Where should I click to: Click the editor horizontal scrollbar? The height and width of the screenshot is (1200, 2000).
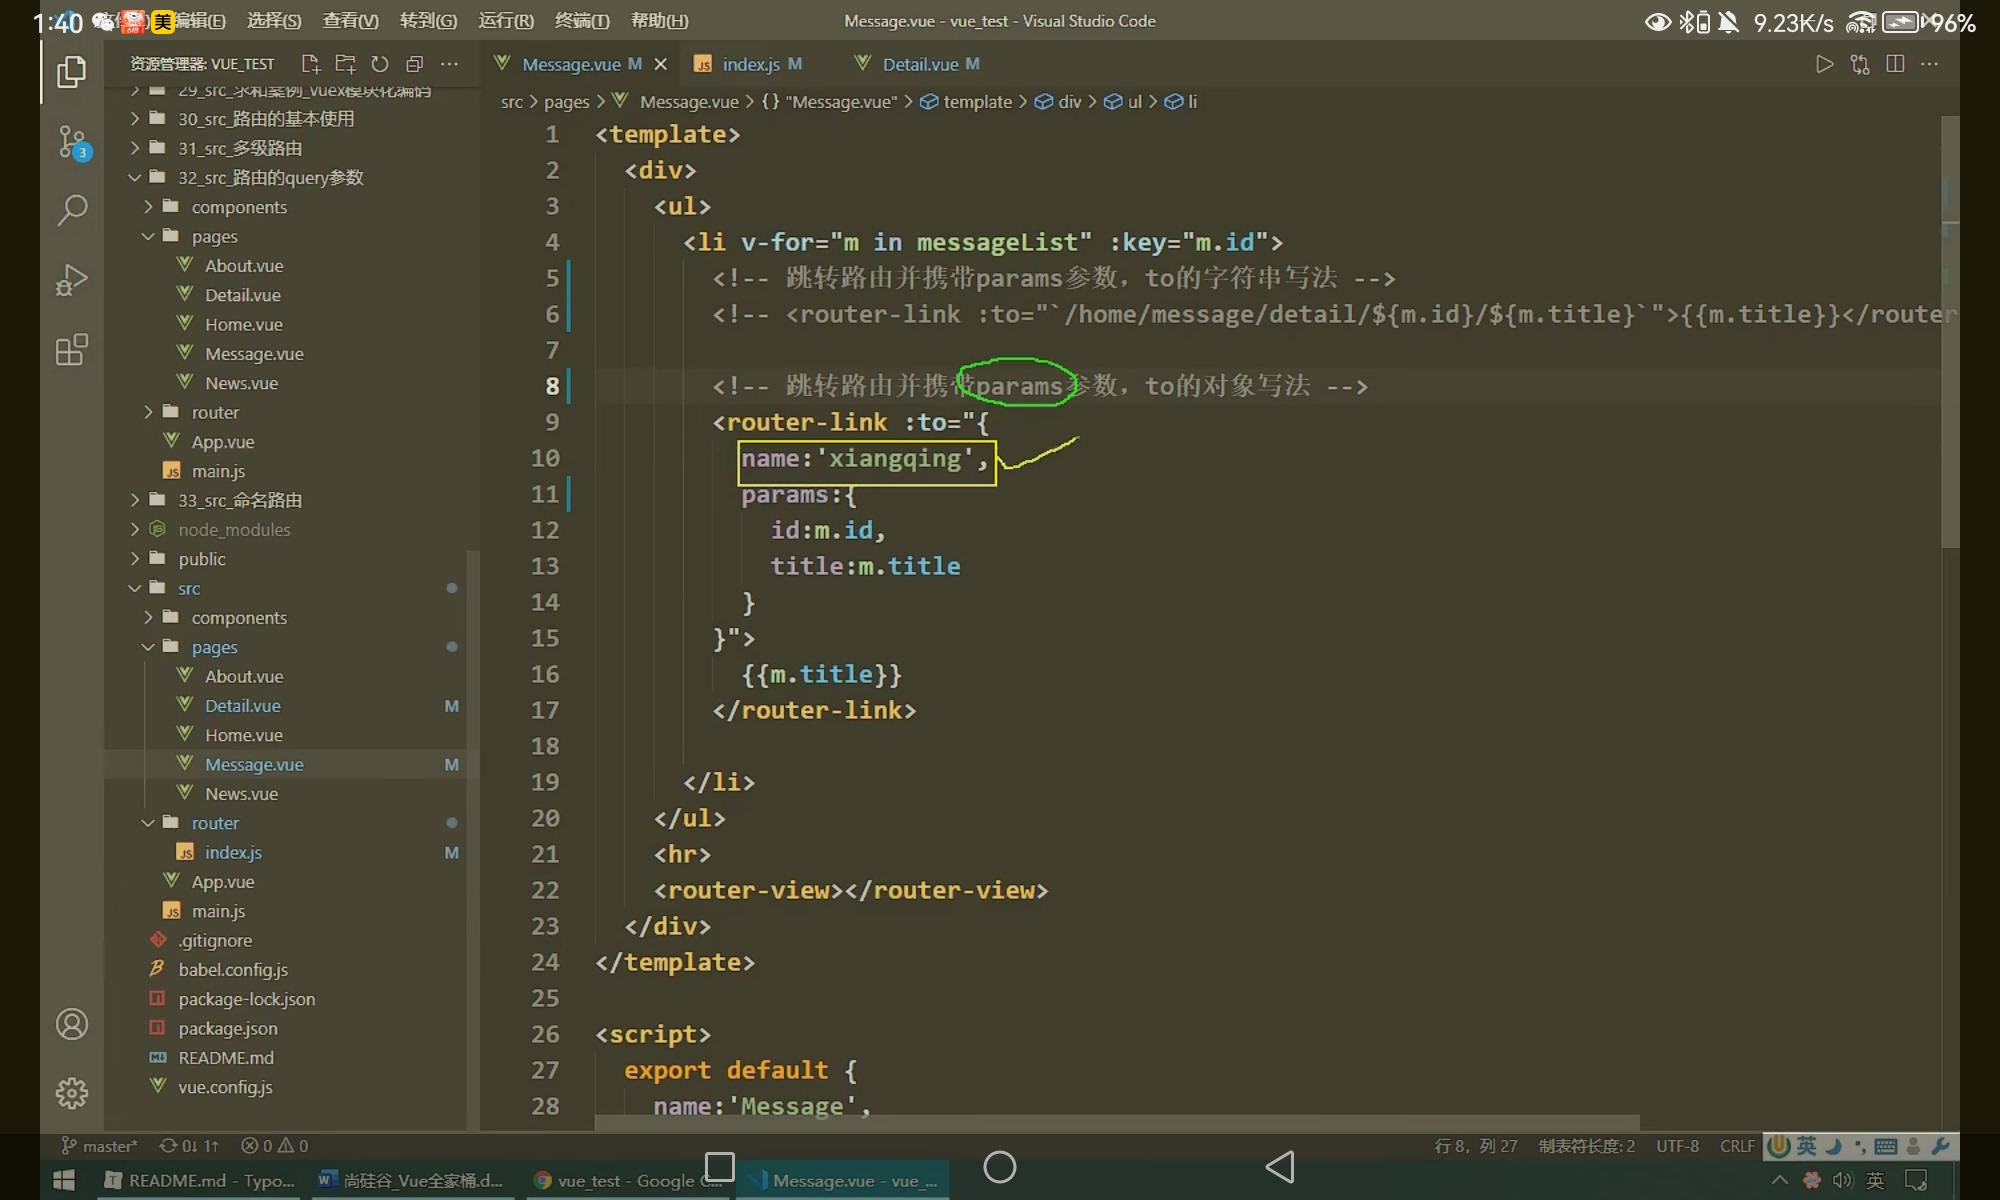click(1116, 1122)
